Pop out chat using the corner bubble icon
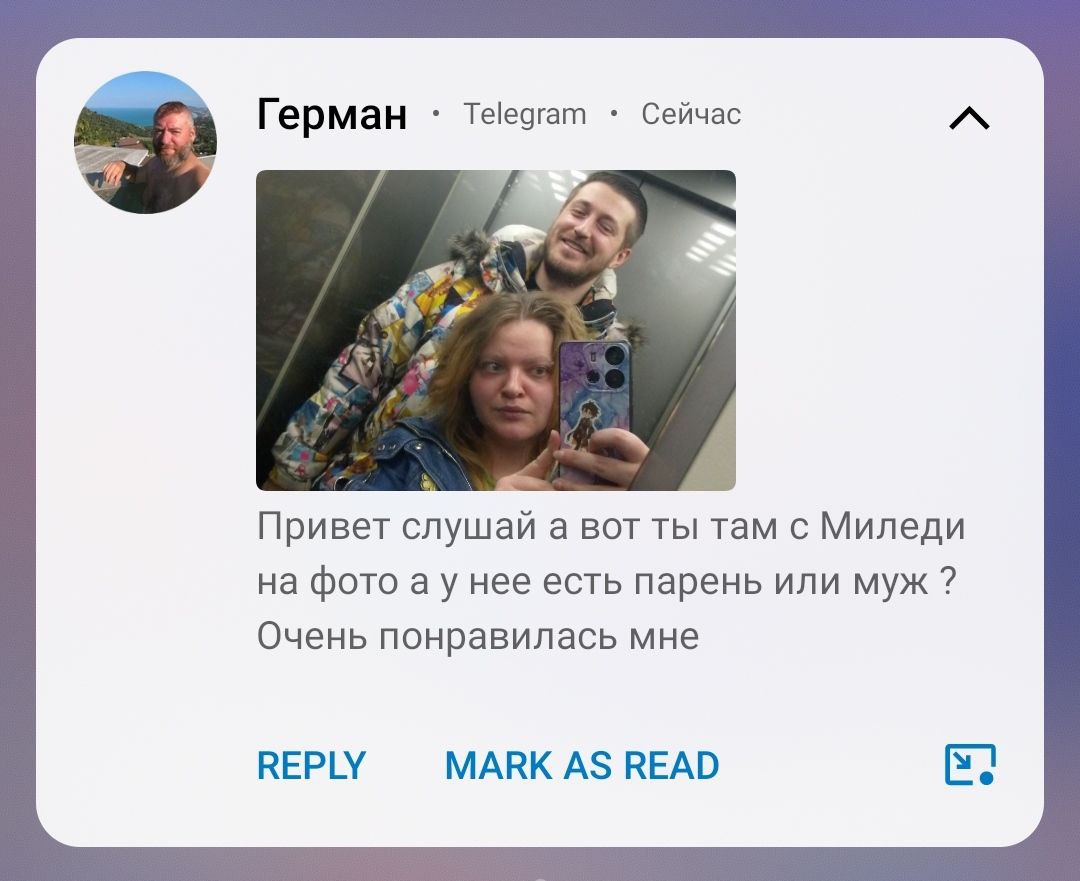1080x881 pixels. [970, 765]
